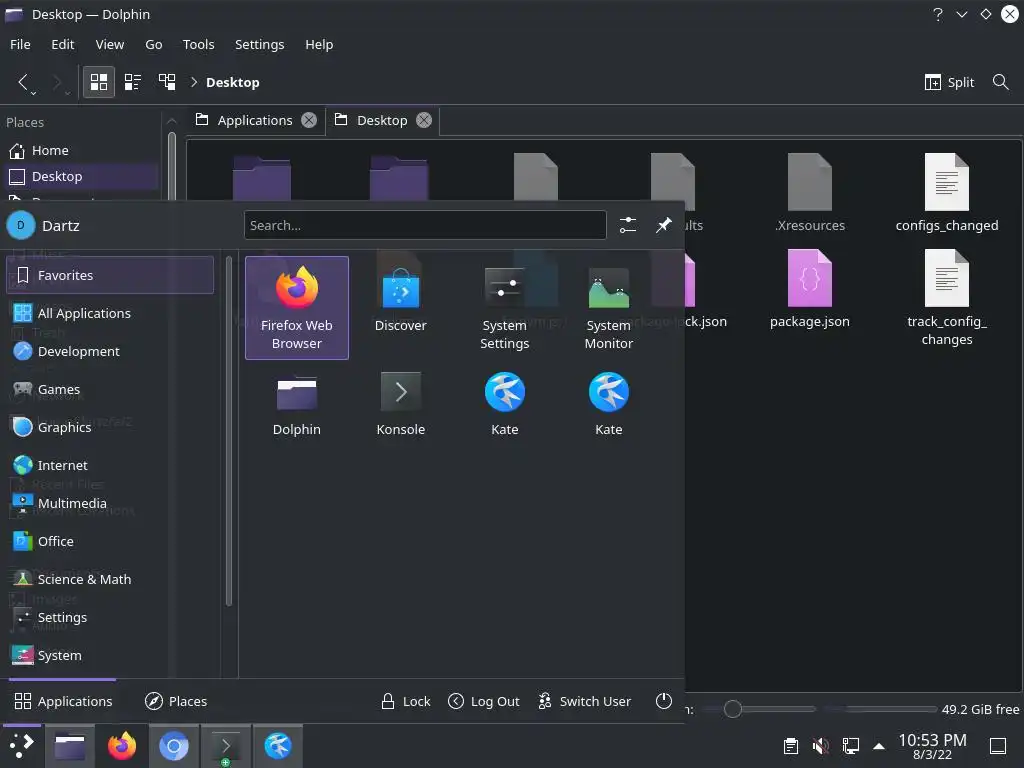Switch launcher to Places view
Screen dimensions: 1024x768
pos(176,701)
